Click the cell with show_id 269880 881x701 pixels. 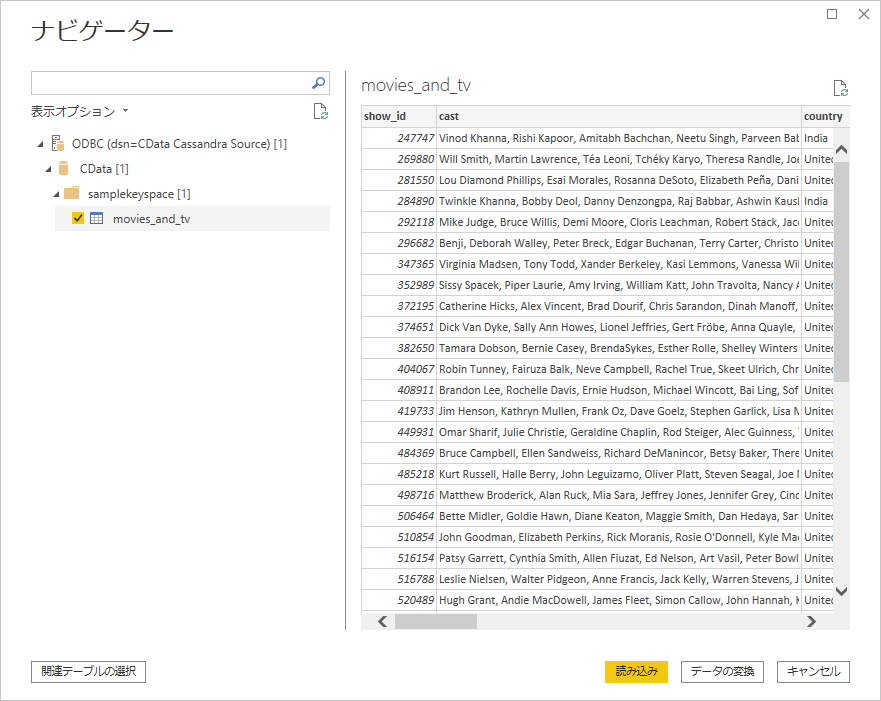click(399, 159)
